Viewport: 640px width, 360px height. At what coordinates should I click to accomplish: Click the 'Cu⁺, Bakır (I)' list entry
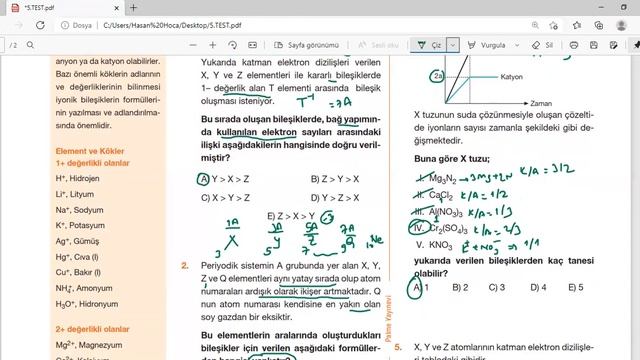[x=78, y=272]
